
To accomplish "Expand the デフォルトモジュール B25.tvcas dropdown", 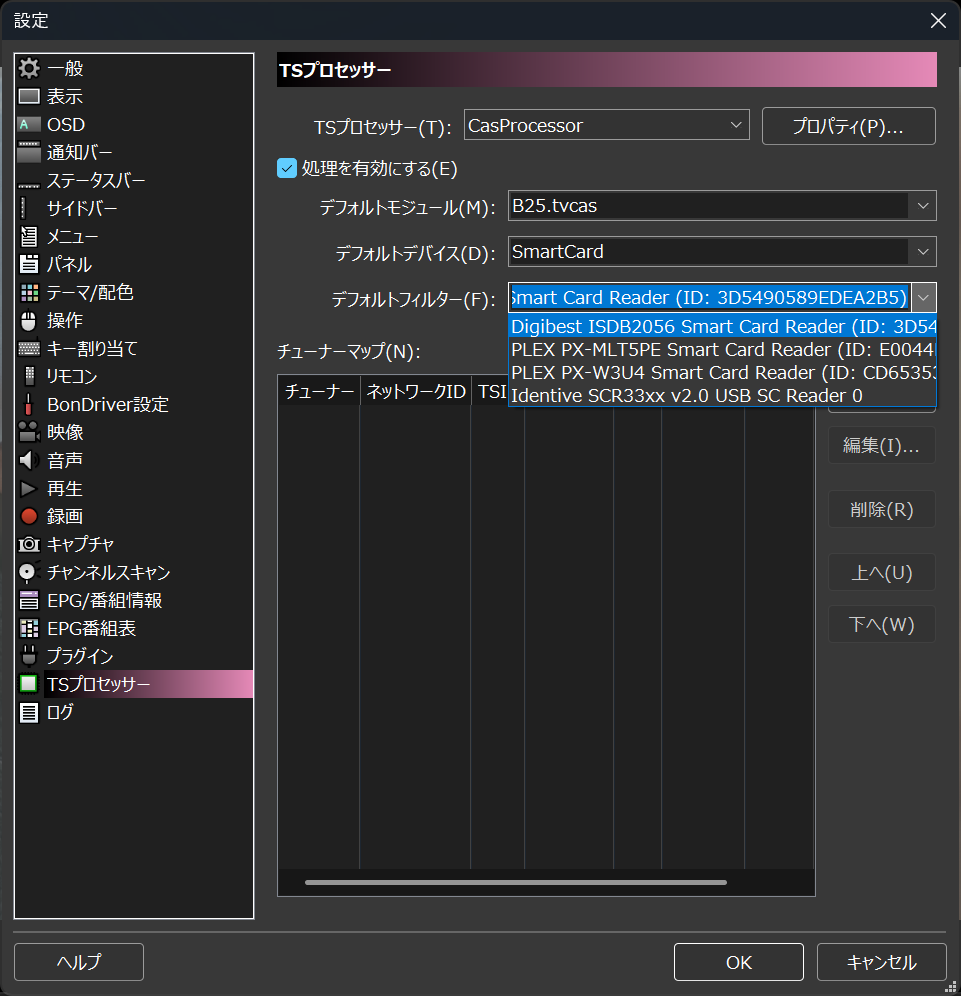I will (x=722, y=206).
